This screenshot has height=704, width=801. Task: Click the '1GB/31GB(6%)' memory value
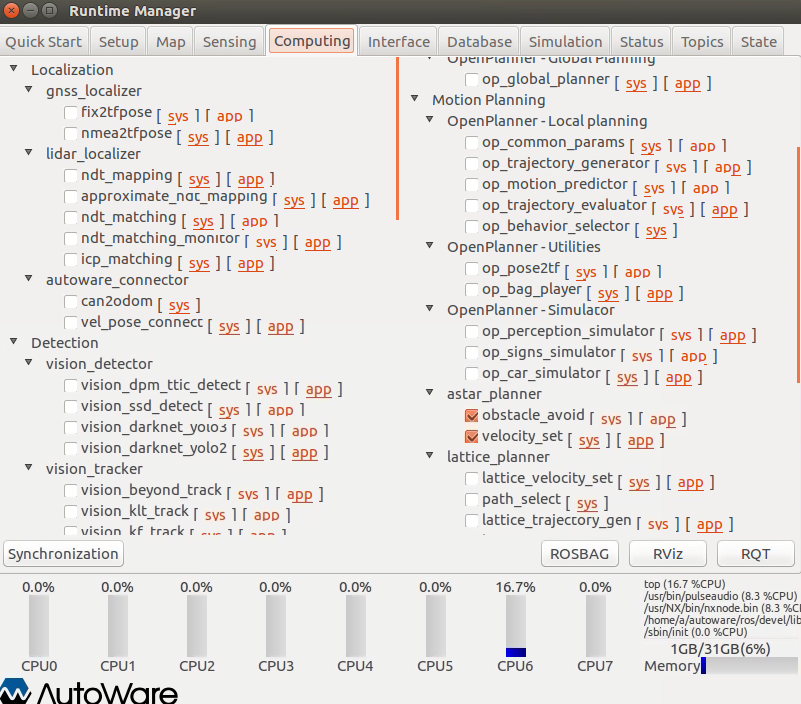(720, 649)
